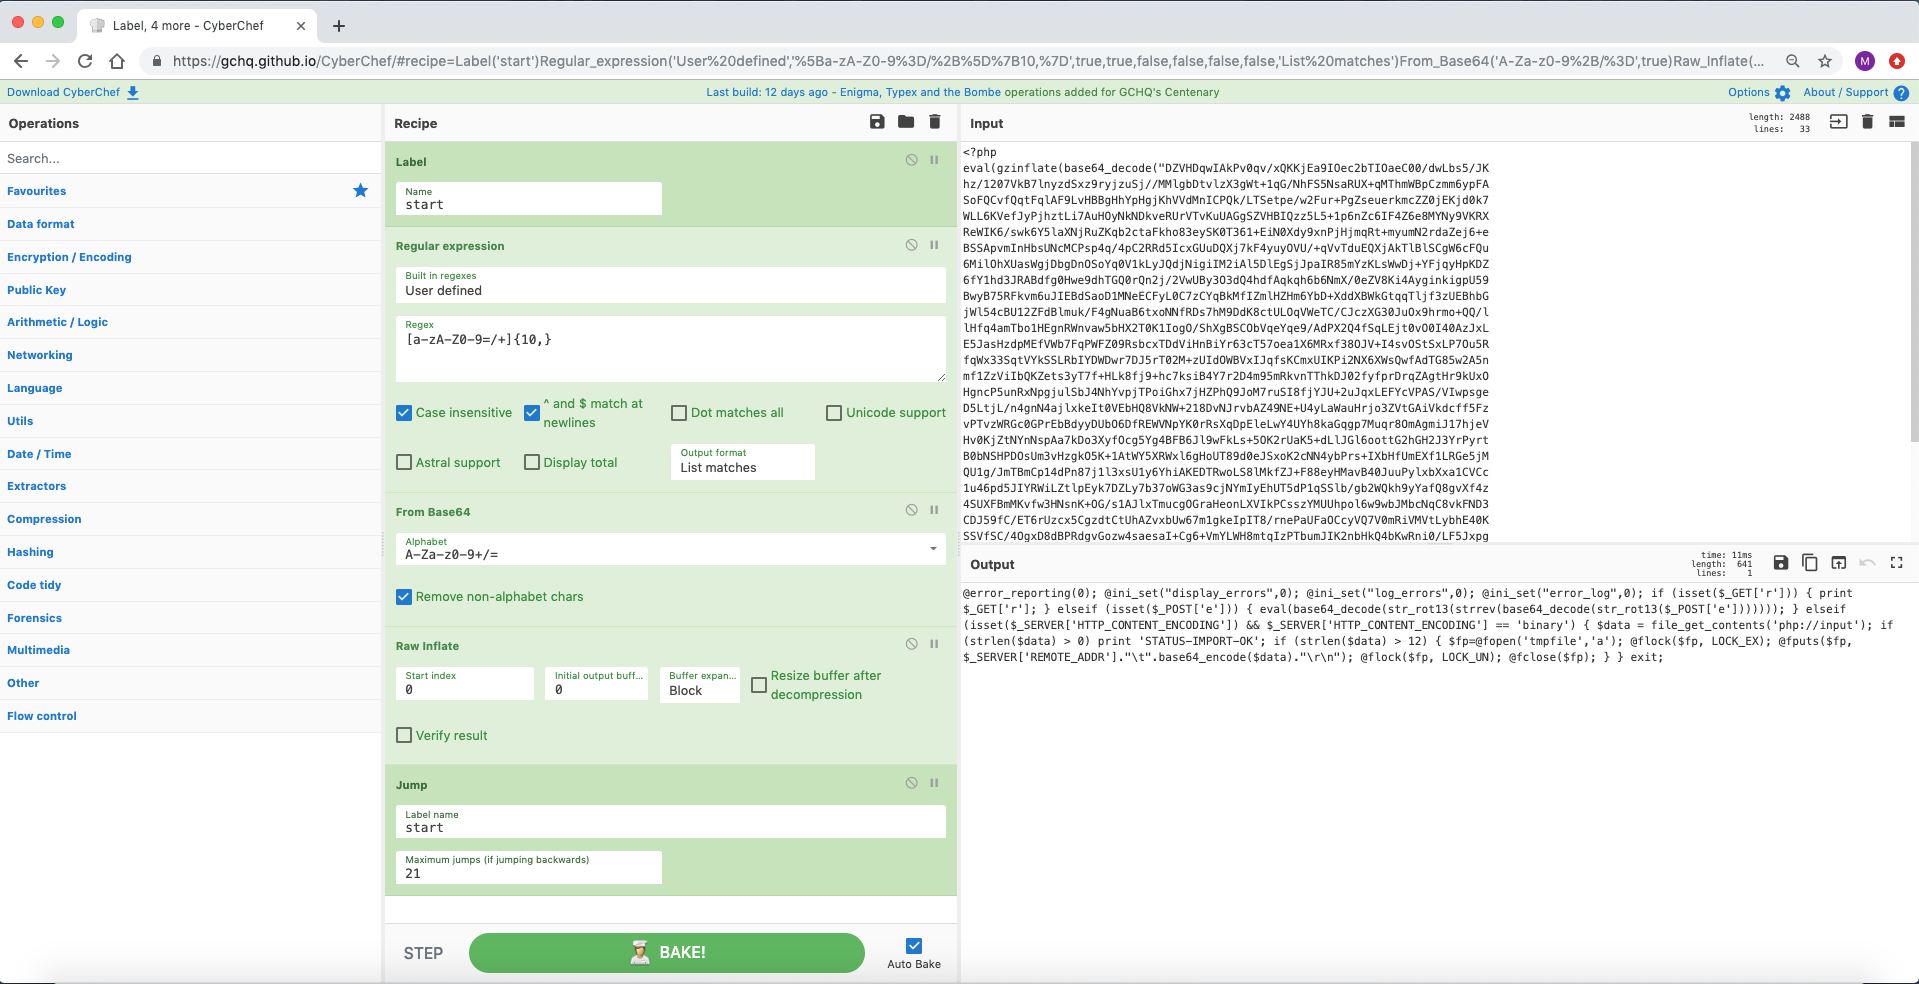Viewport: 1919px width, 984px height.
Task: Open Options gear icon
Action: (x=1783, y=93)
